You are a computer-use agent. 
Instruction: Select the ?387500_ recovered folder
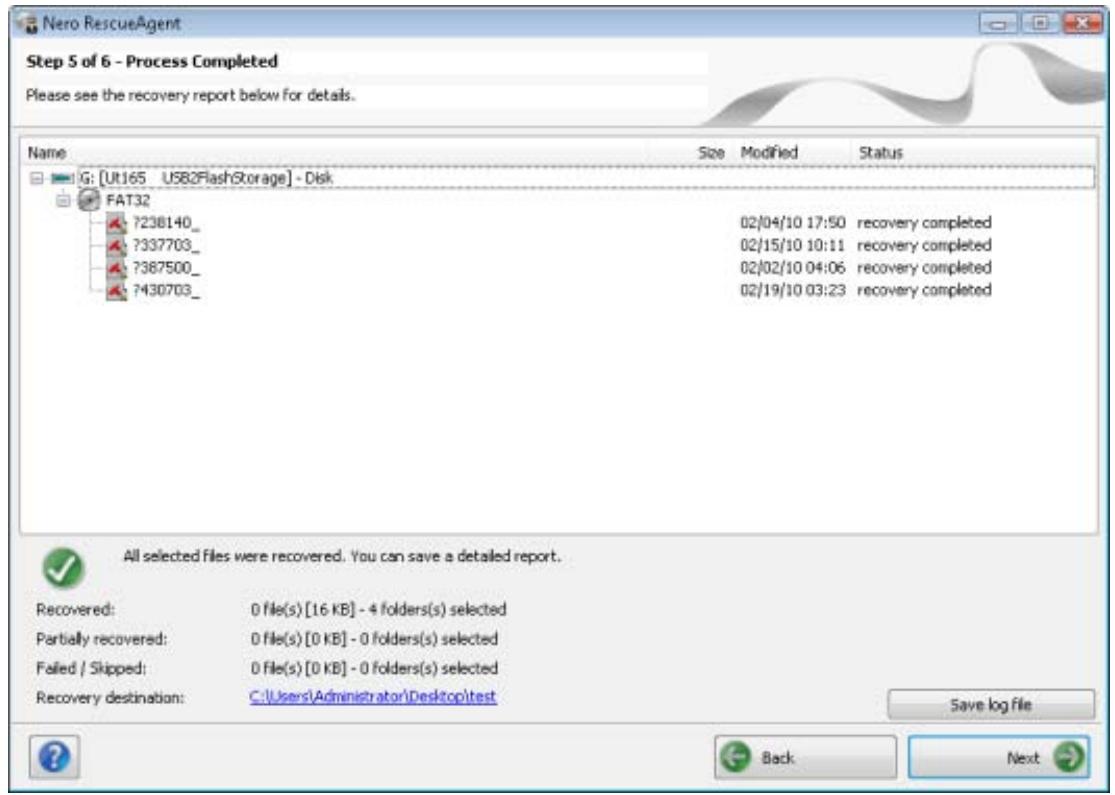pos(166,268)
